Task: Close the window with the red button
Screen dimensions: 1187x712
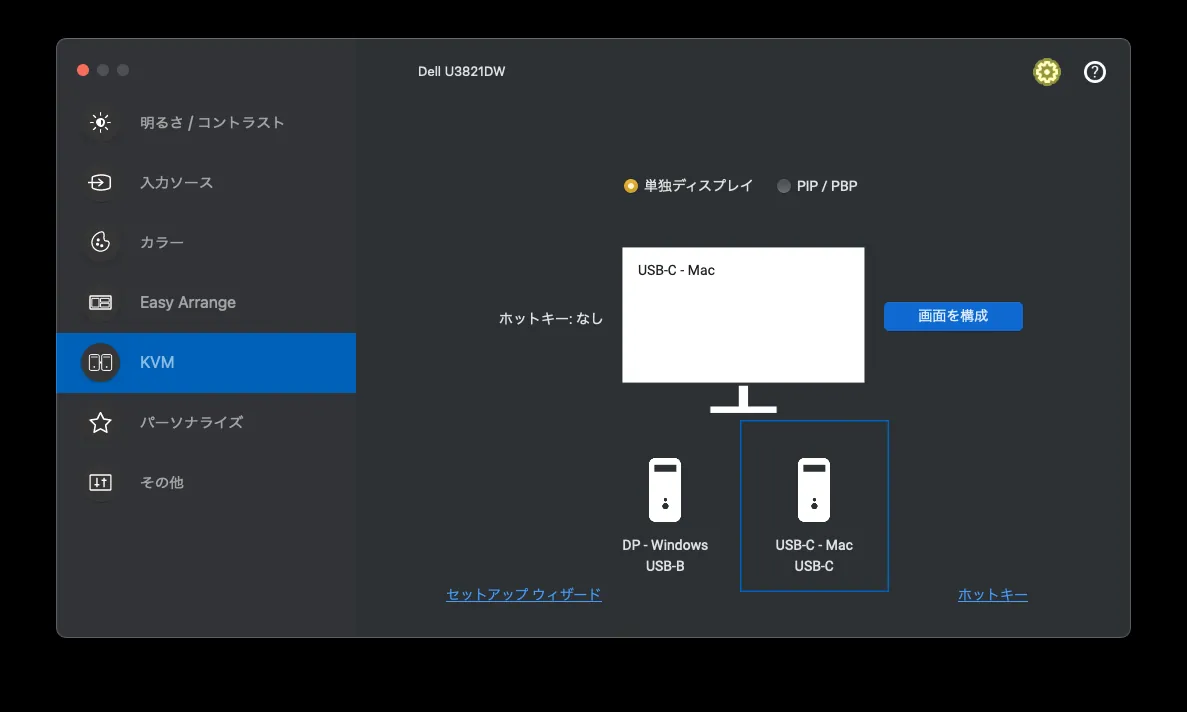Action: pyautogui.click(x=83, y=70)
